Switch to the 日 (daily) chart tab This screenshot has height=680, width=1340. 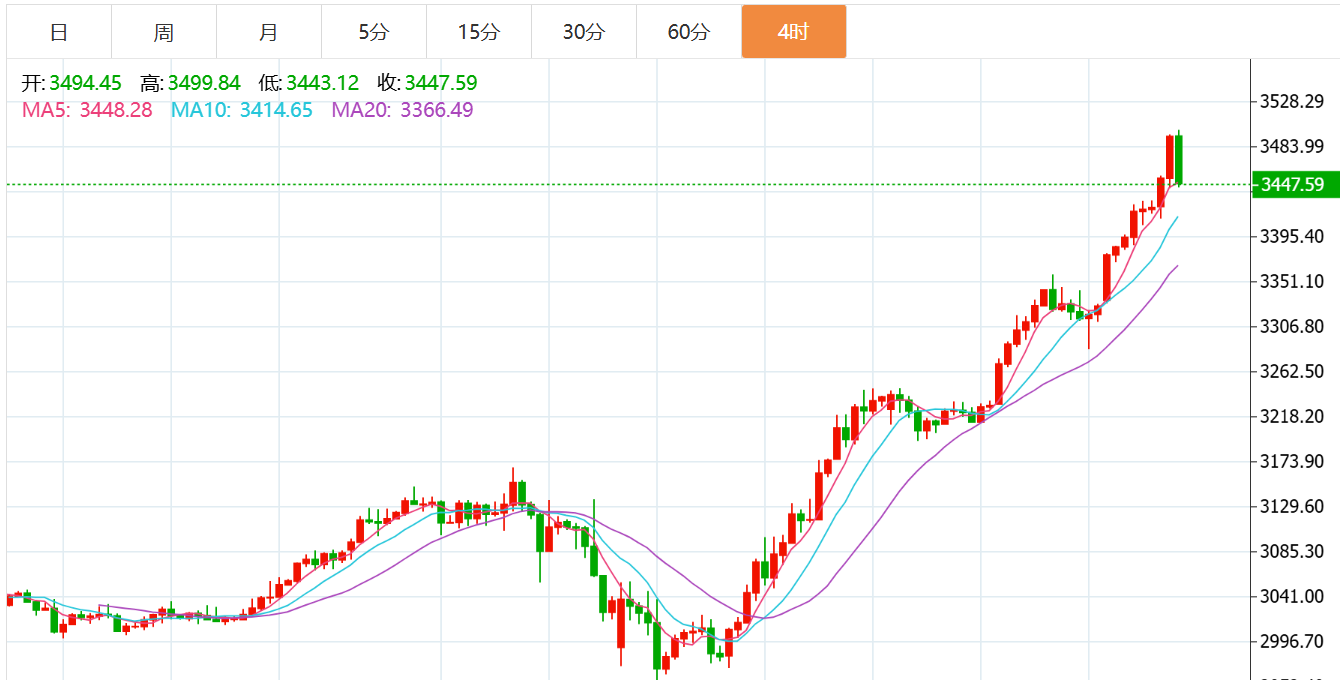click(x=59, y=32)
